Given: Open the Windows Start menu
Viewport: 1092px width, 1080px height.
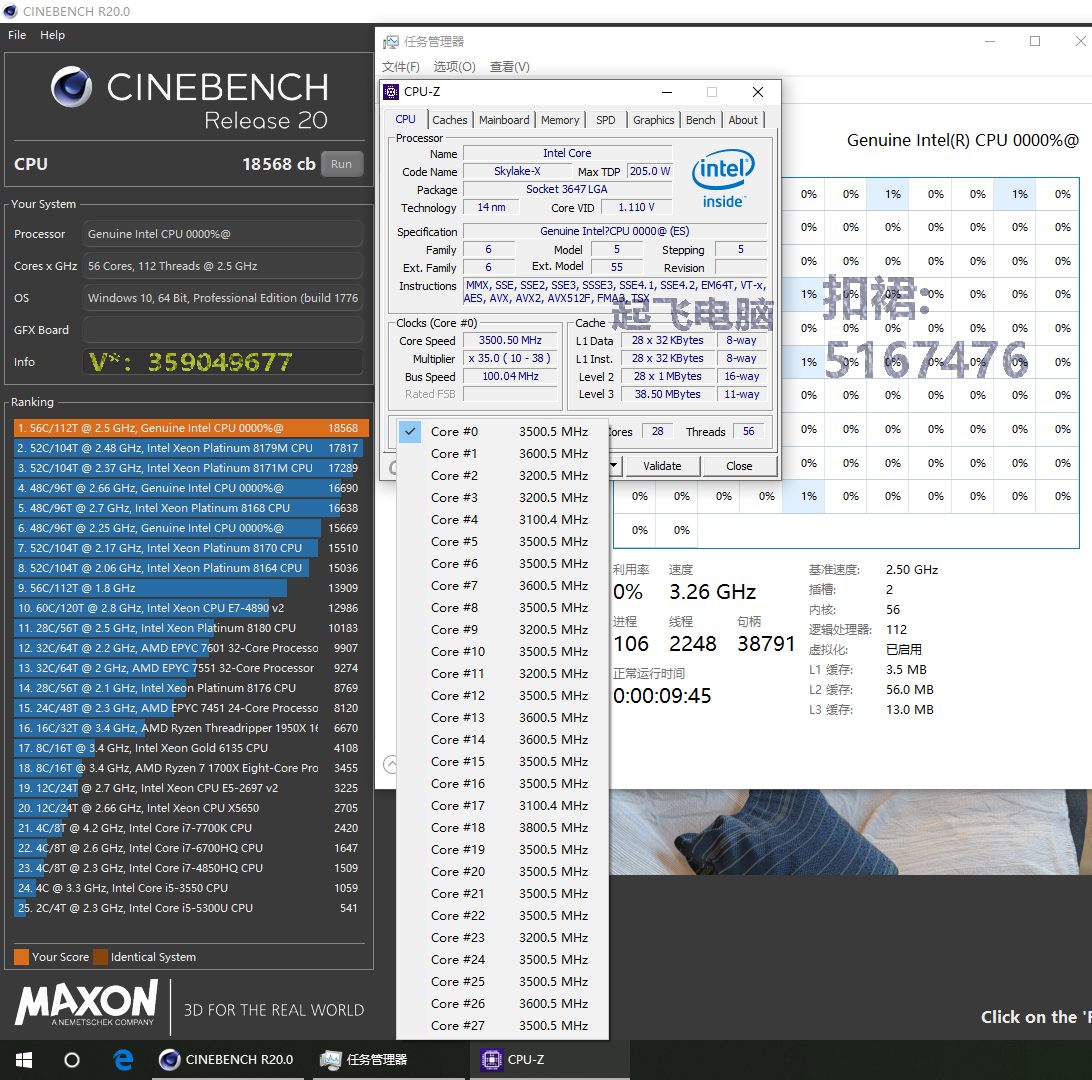Looking at the screenshot, I should pyautogui.click(x=24, y=1060).
